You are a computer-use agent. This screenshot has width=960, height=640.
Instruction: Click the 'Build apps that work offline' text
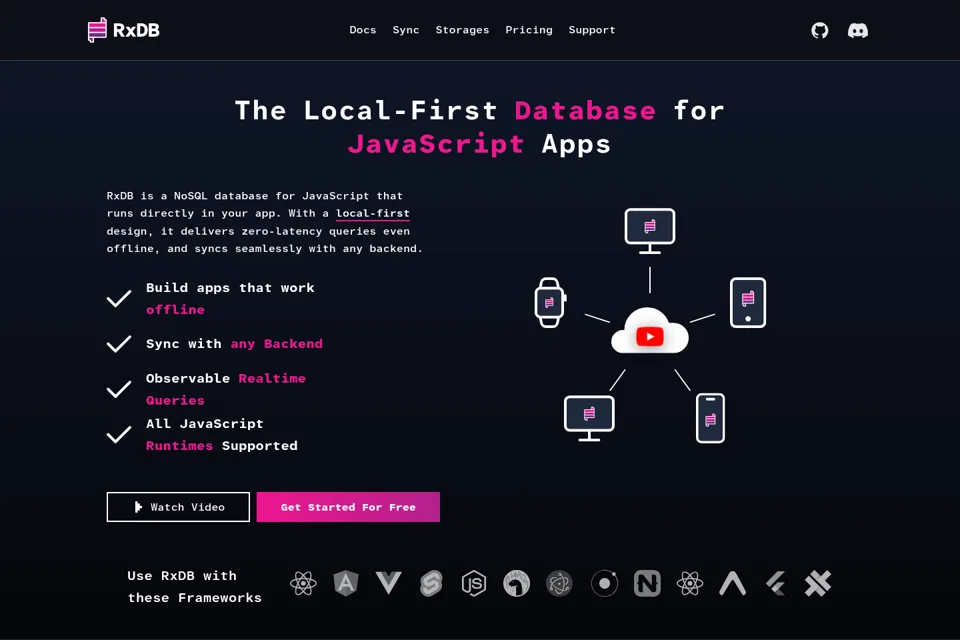(230, 299)
